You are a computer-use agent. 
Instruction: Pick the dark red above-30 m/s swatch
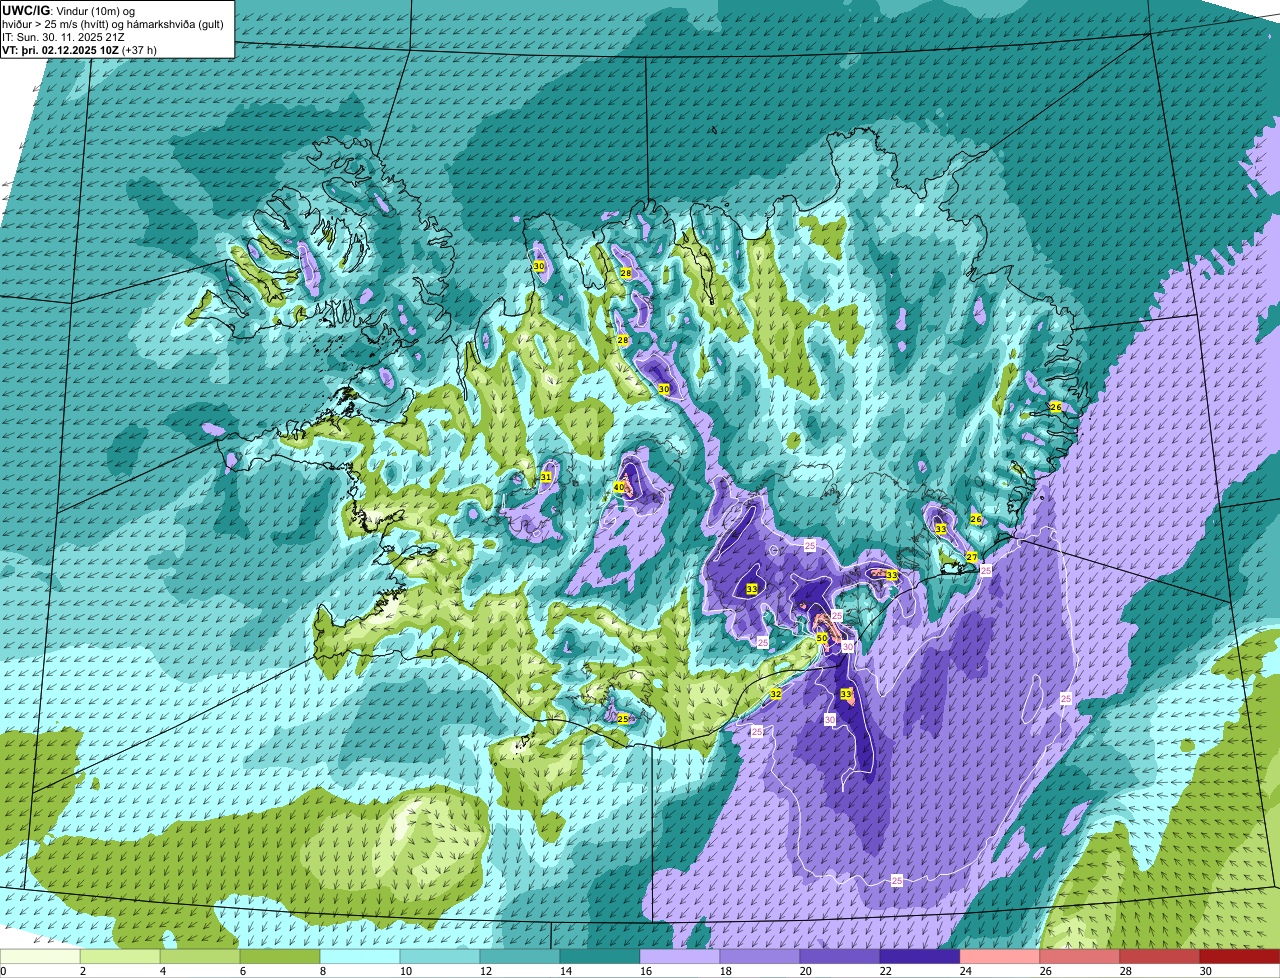(1240, 956)
